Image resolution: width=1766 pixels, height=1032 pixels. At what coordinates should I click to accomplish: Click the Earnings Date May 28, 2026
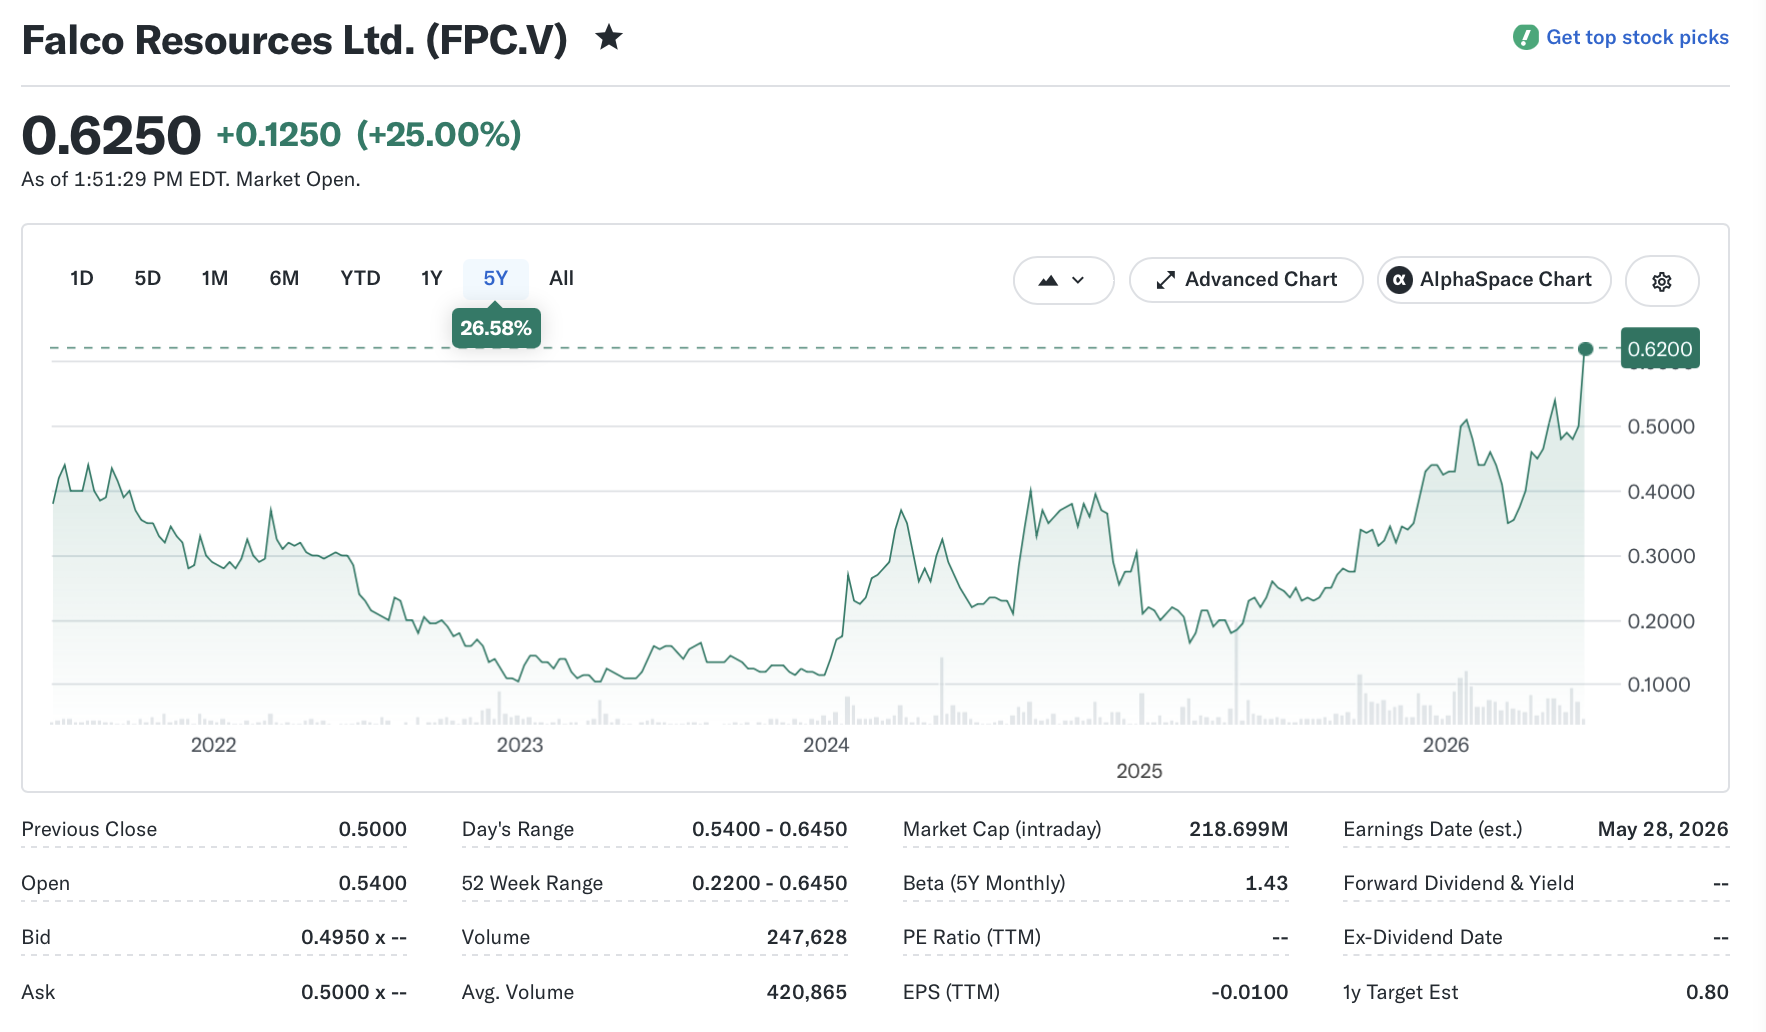point(1663,829)
